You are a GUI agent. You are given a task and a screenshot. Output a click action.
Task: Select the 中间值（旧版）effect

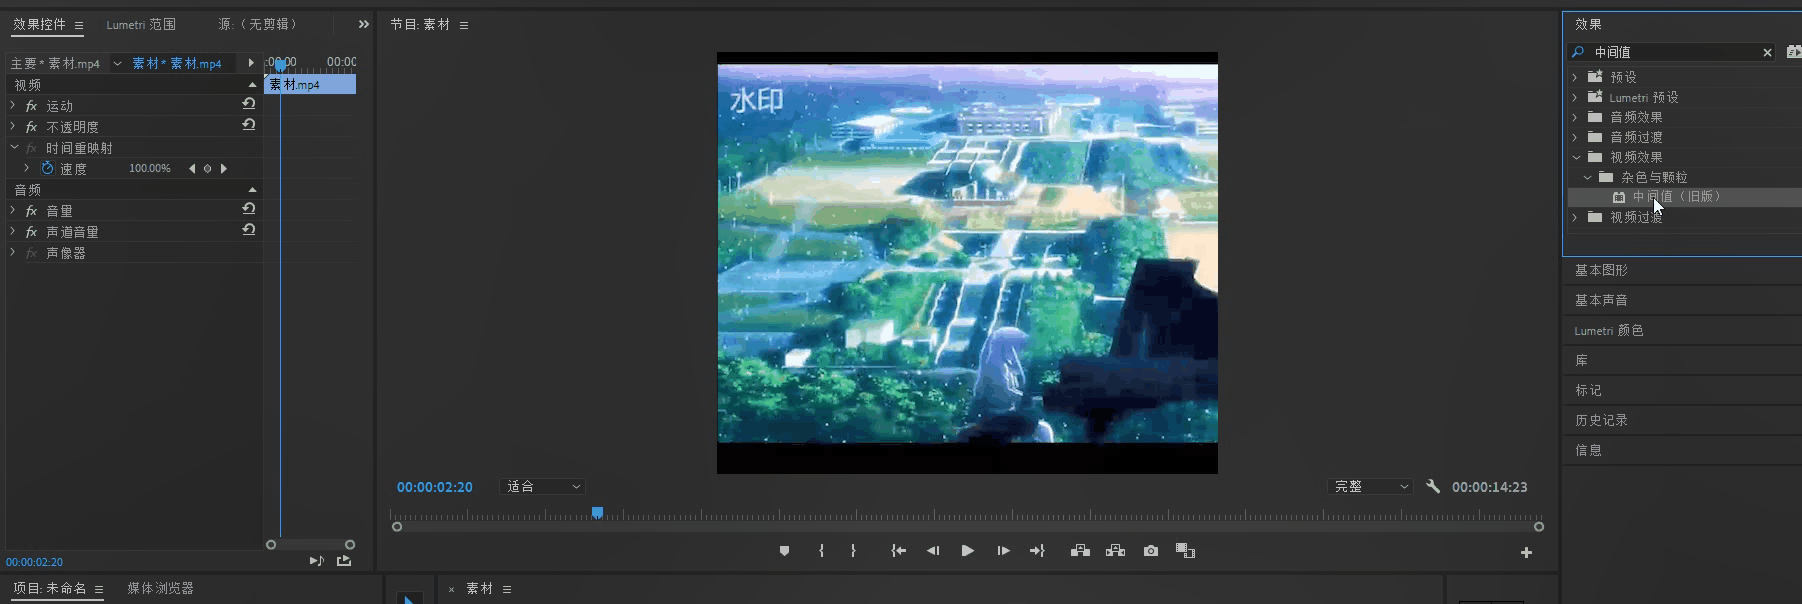pos(1678,197)
